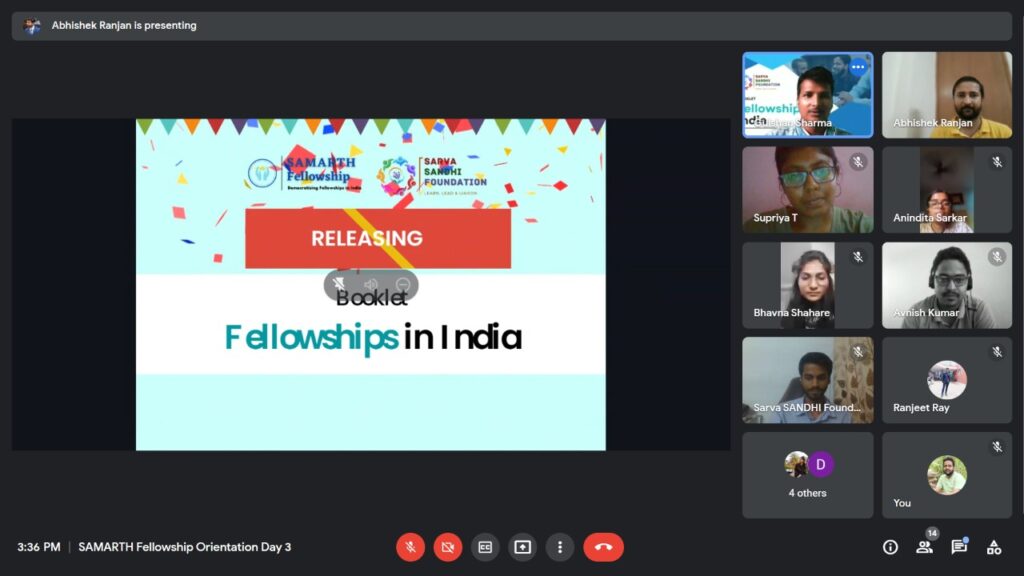
Task: Click SAMARTH Fellowship logo on slide
Action: tap(304, 174)
